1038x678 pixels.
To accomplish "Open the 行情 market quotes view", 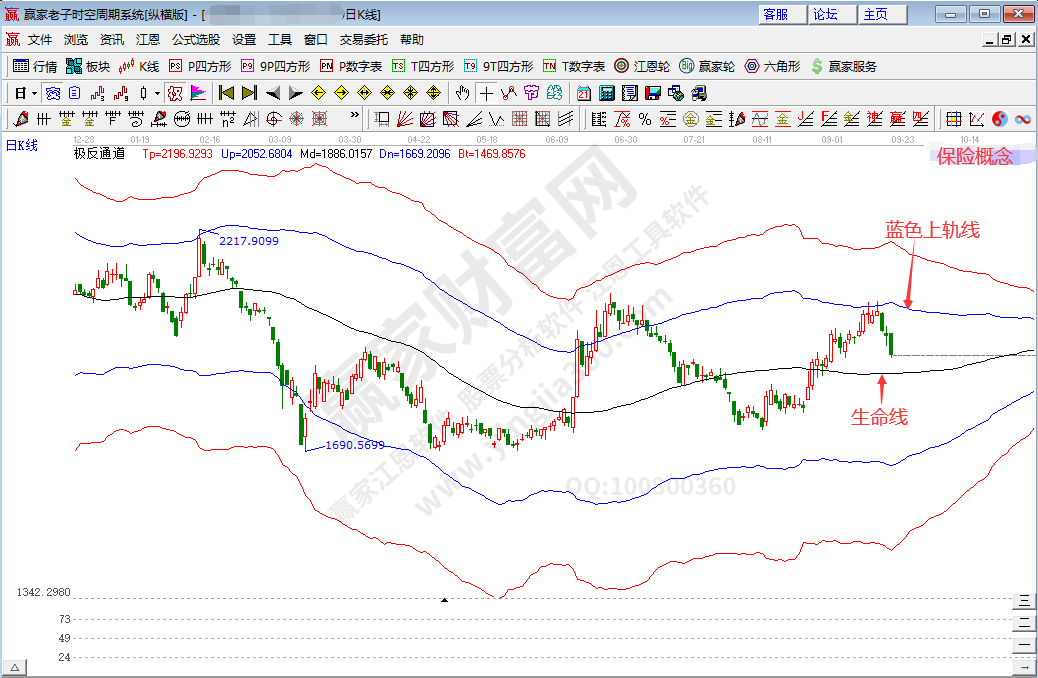I will click(x=35, y=66).
